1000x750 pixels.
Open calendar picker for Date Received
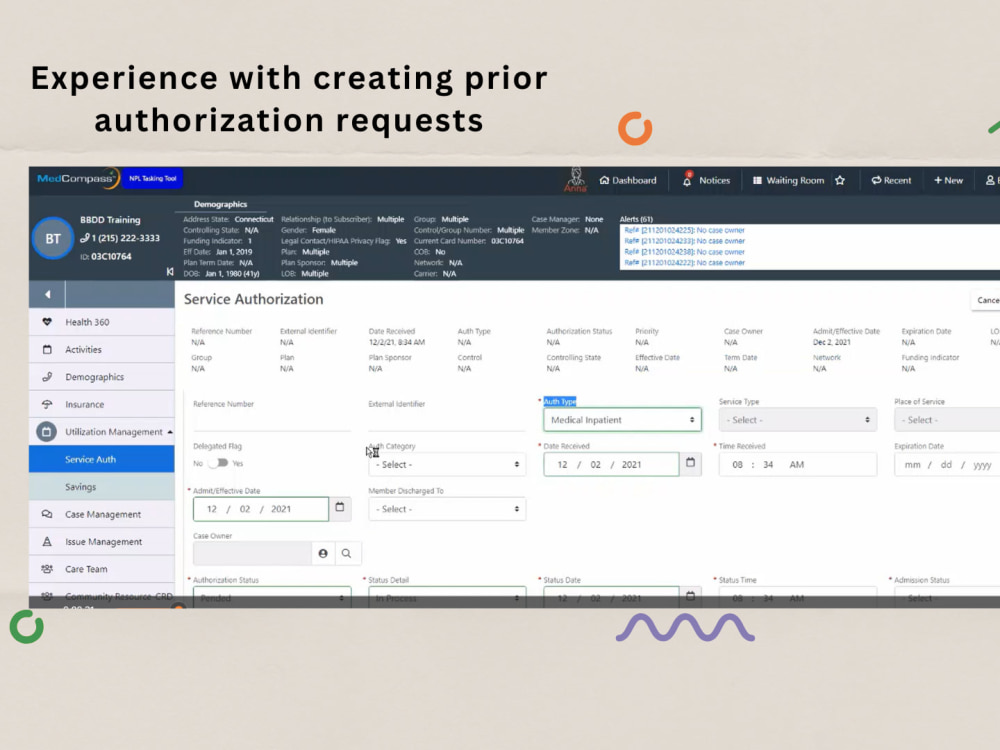691,463
